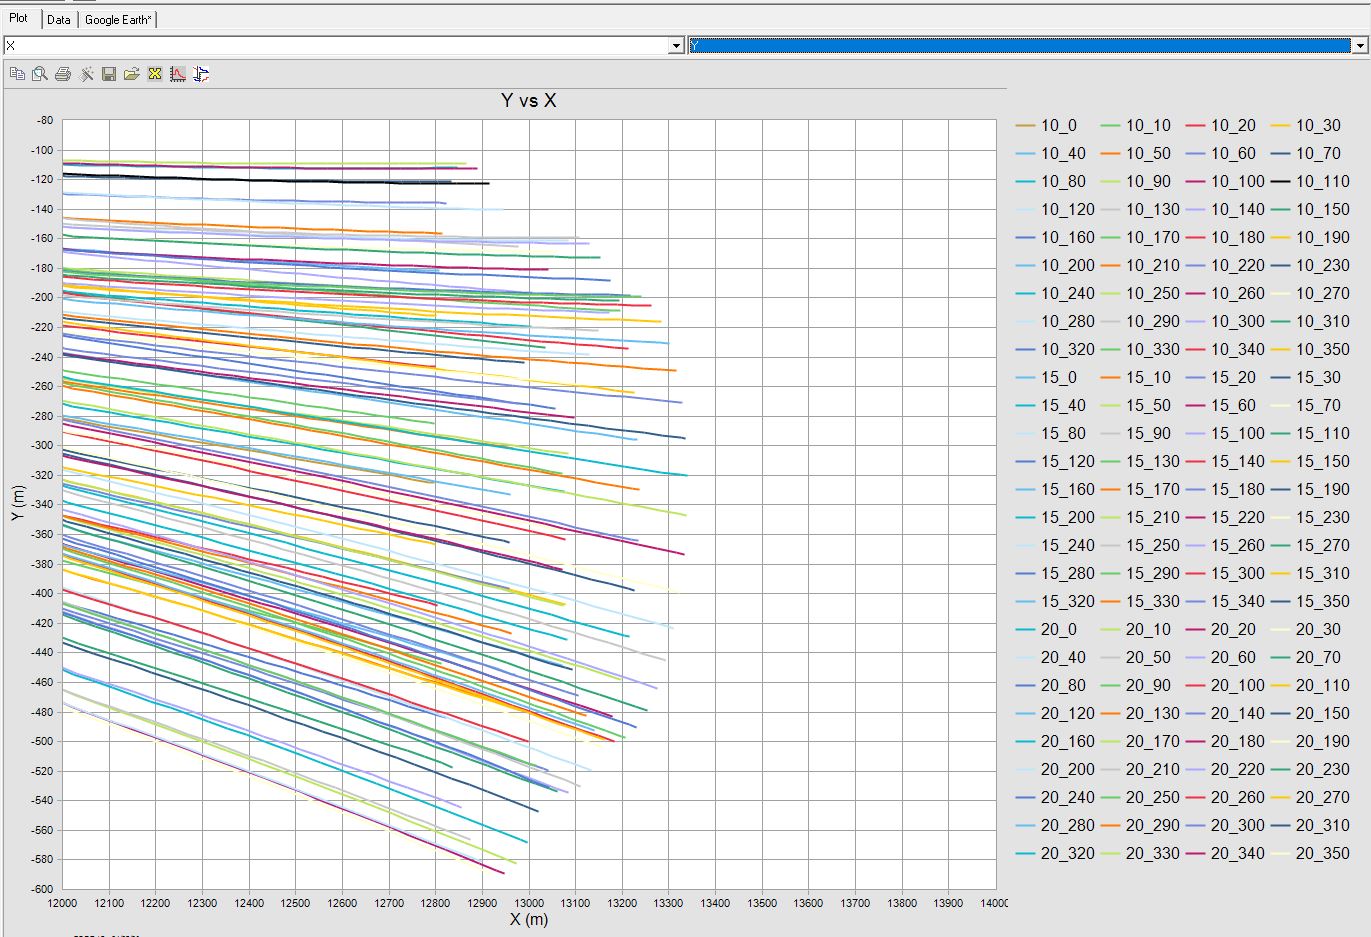Click the black line swatch for 10_110
This screenshot has width=1371, height=937.
(1280, 182)
